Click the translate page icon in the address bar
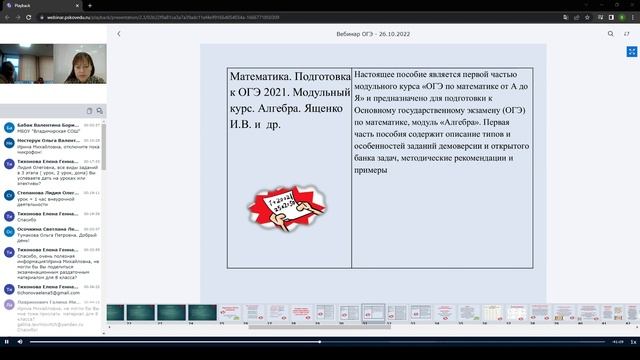The height and width of the screenshot is (360, 640). pos(565,18)
